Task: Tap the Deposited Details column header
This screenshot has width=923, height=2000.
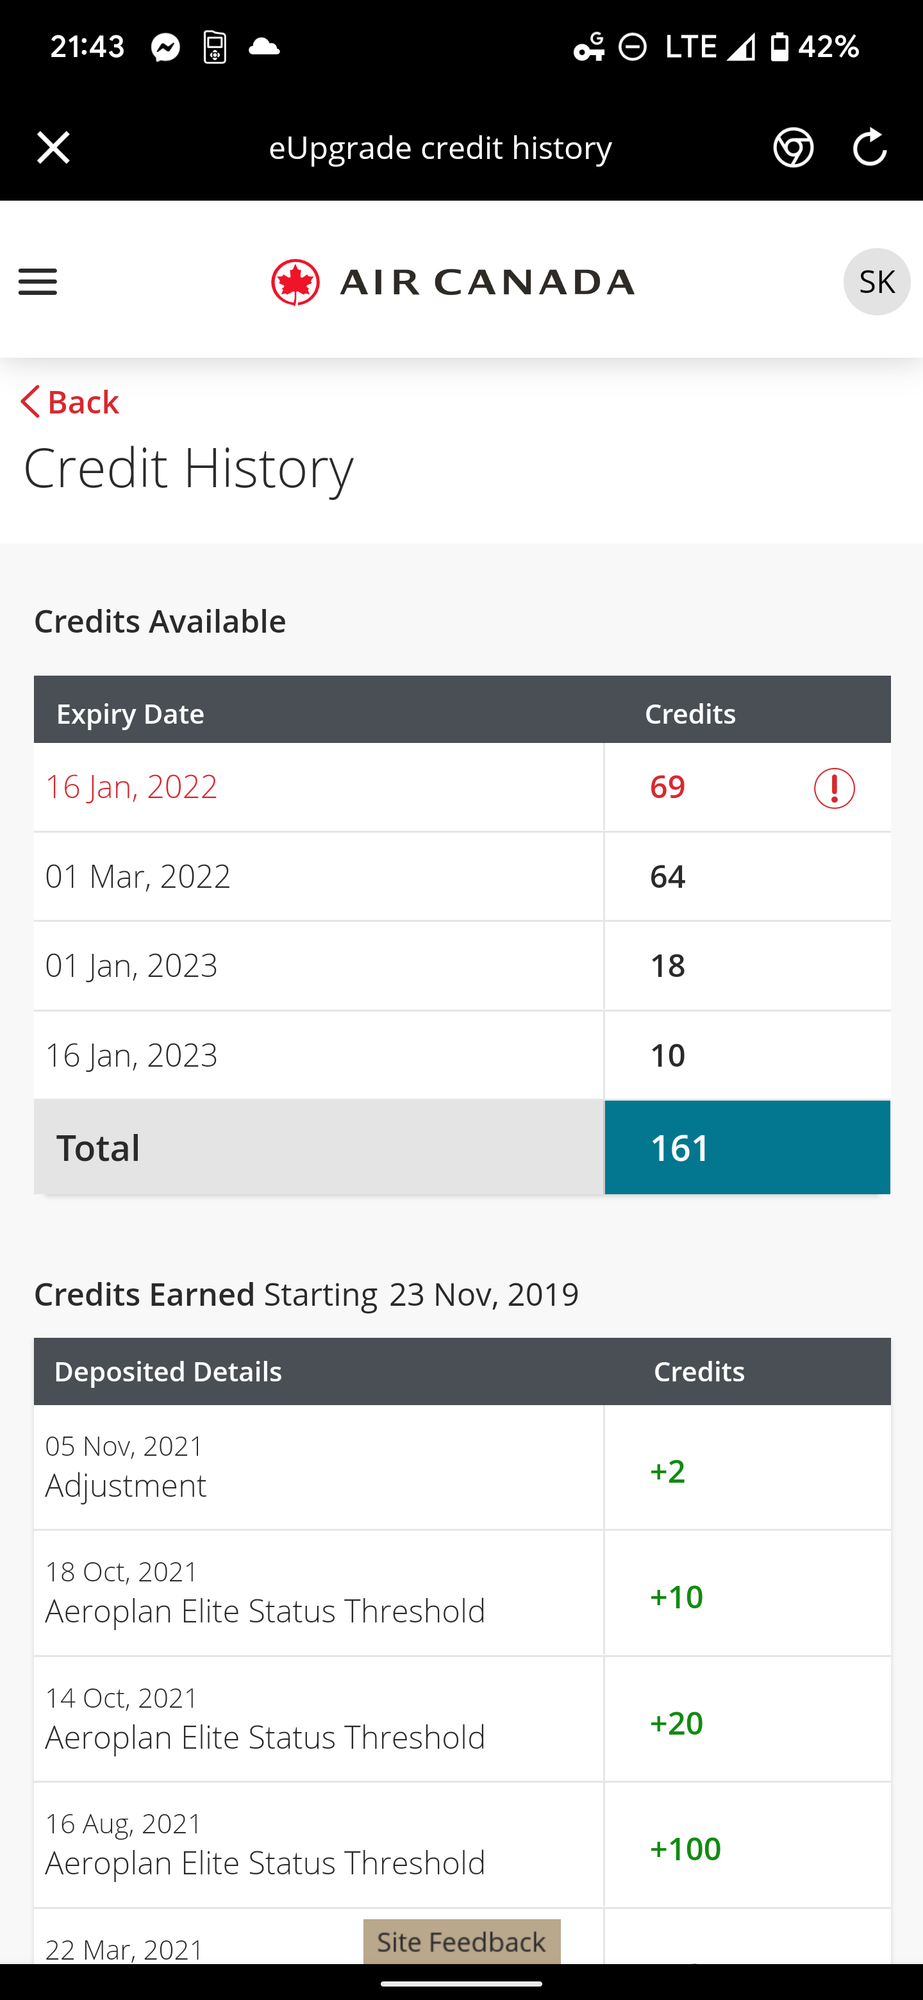Action: 168,1372
